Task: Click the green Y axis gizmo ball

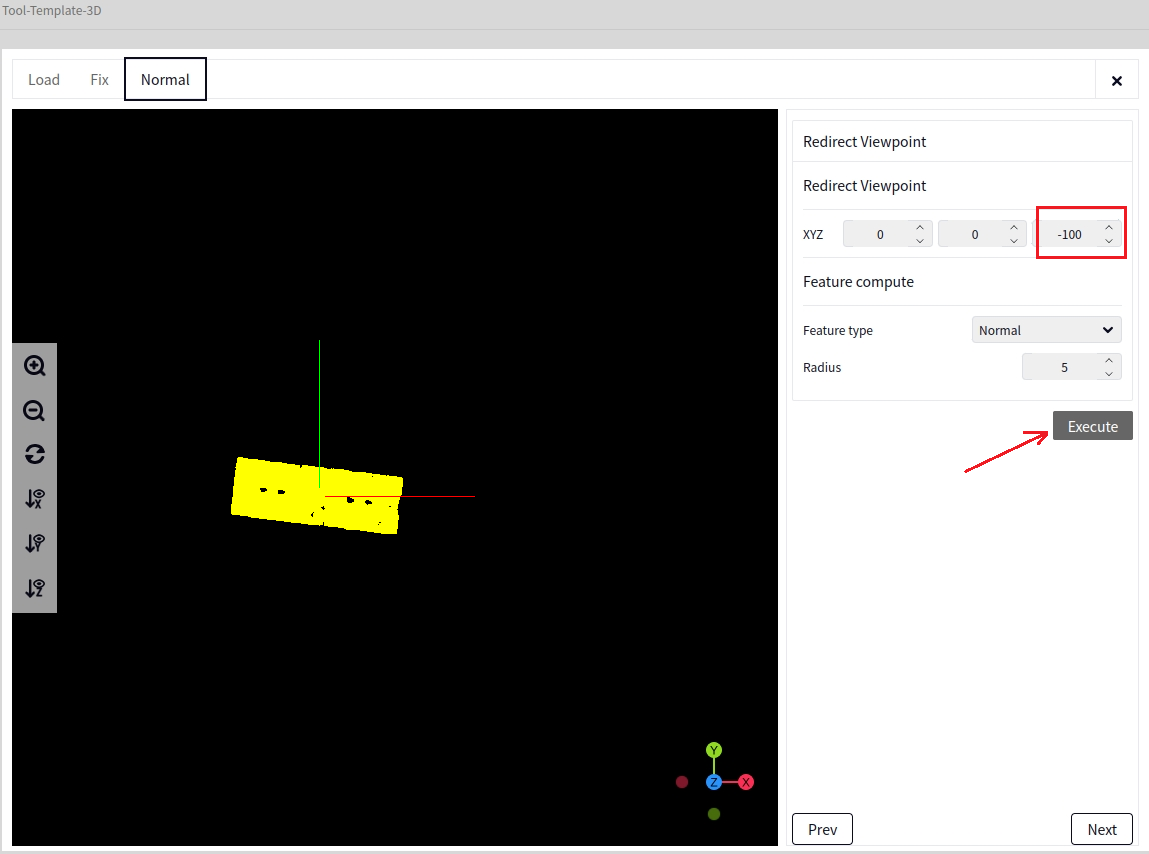Action: pyautogui.click(x=714, y=750)
